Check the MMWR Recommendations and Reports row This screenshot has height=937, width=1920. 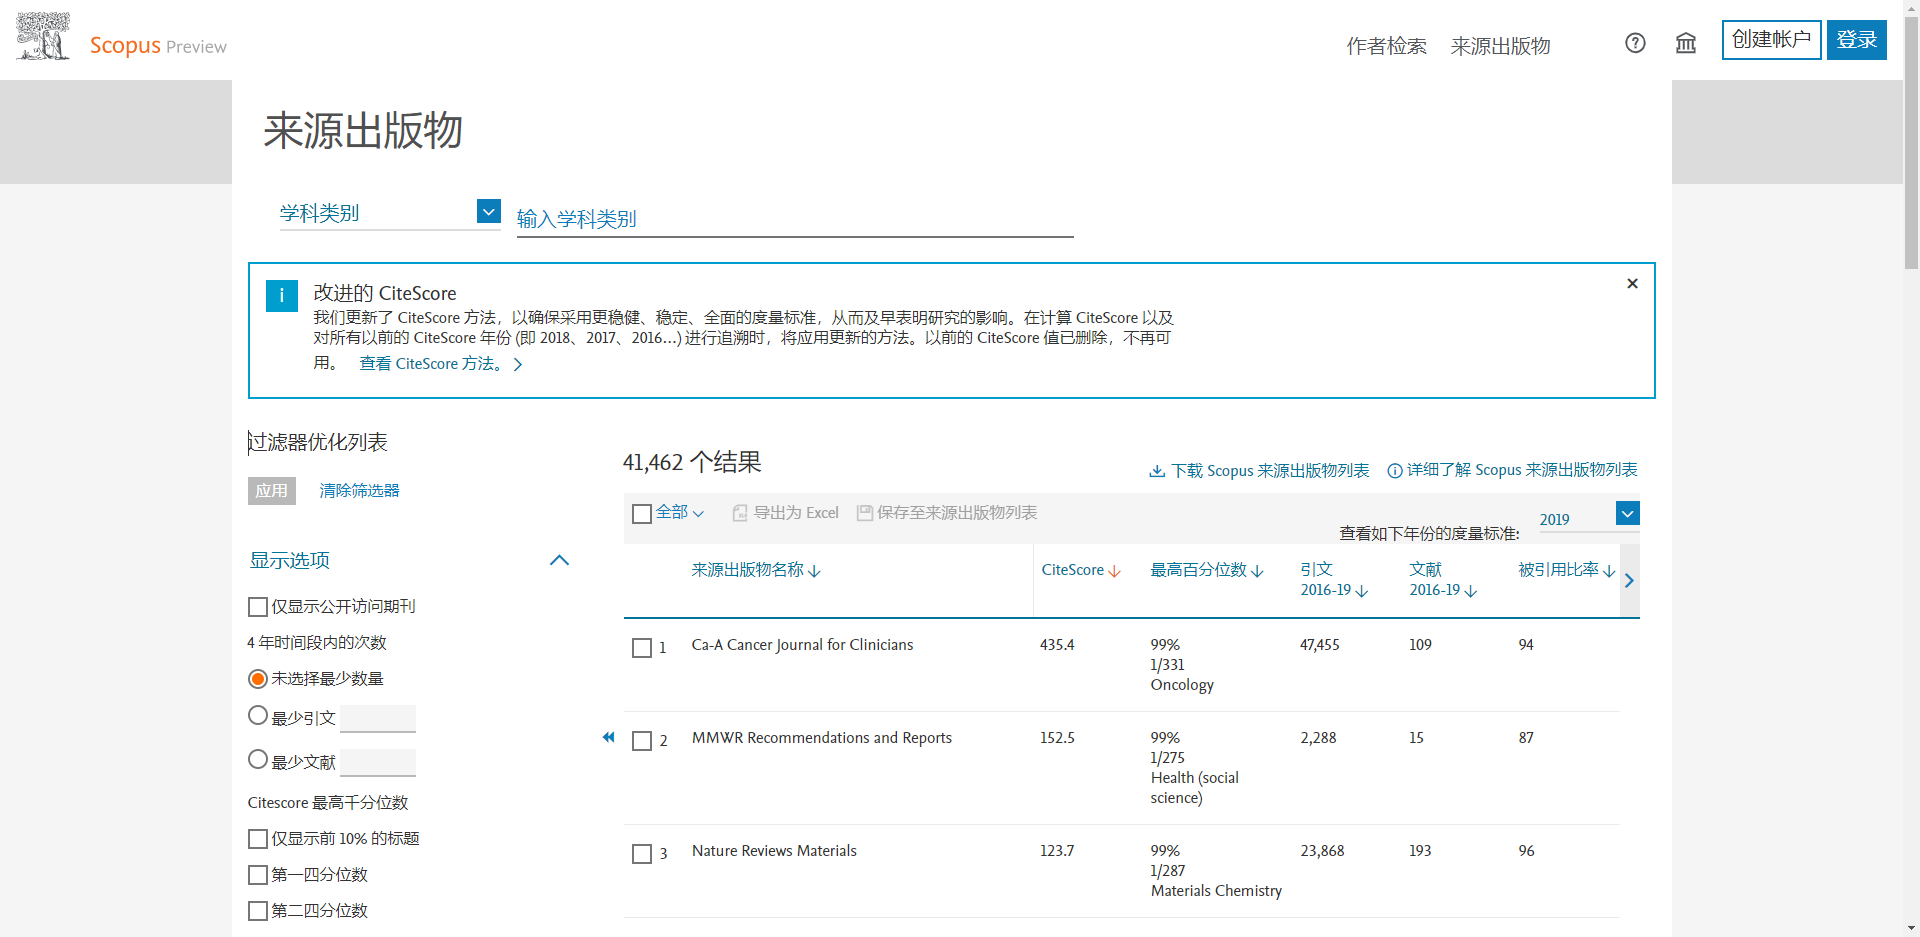[x=642, y=741]
